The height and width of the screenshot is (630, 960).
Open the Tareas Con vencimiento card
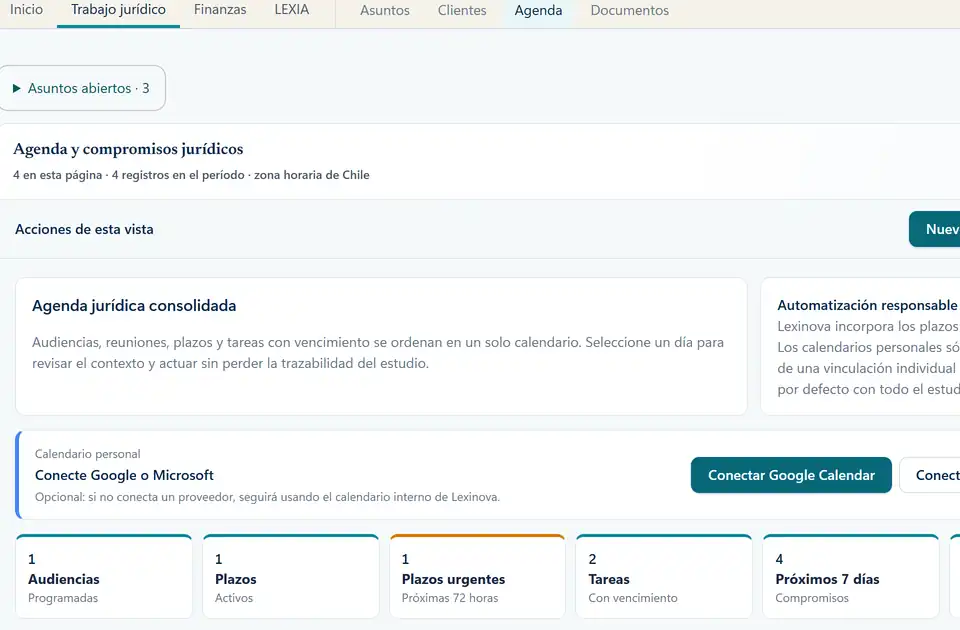click(x=664, y=577)
